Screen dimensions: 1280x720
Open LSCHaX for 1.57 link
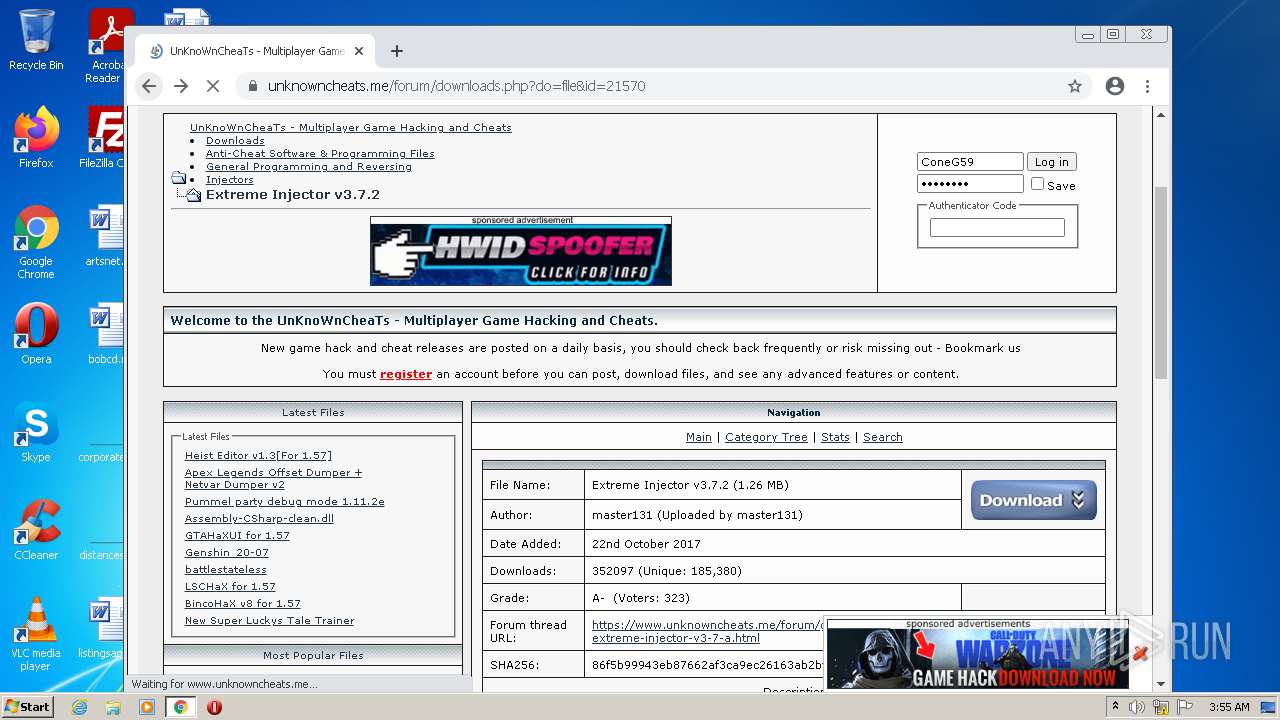(x=230, y=586)
